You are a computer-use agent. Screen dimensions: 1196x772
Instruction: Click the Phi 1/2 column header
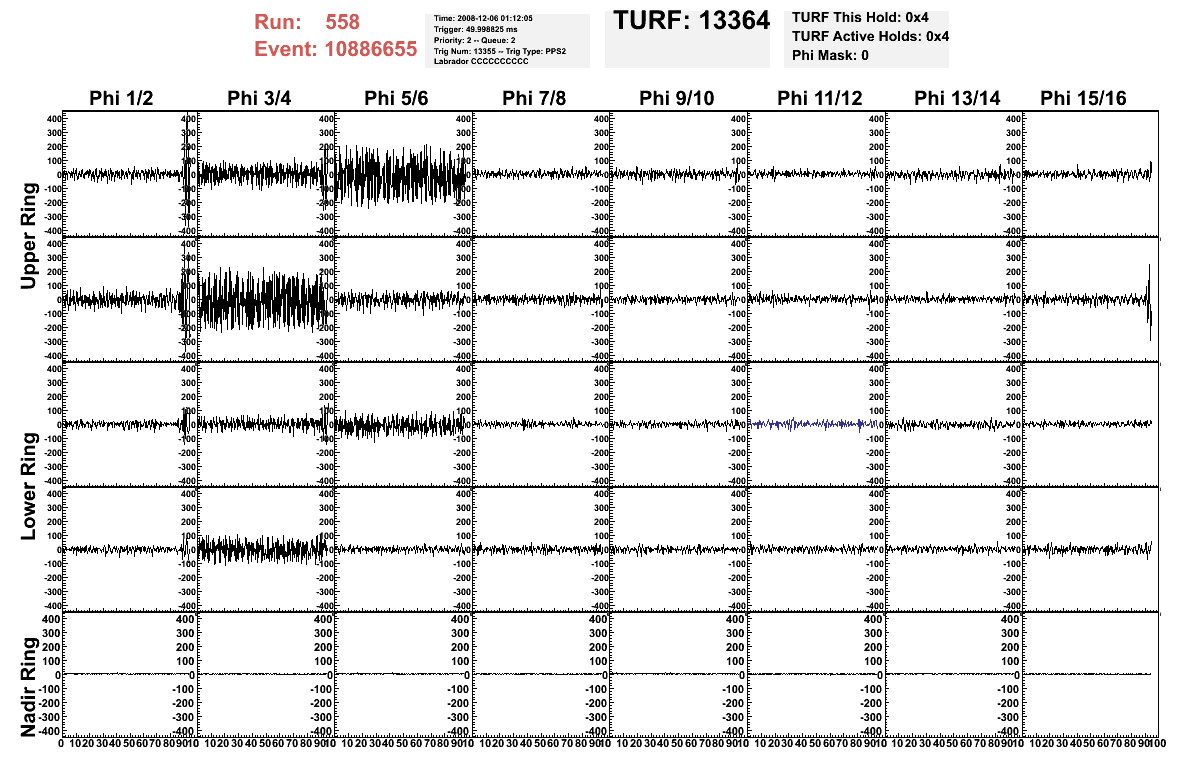click(121, 98)
